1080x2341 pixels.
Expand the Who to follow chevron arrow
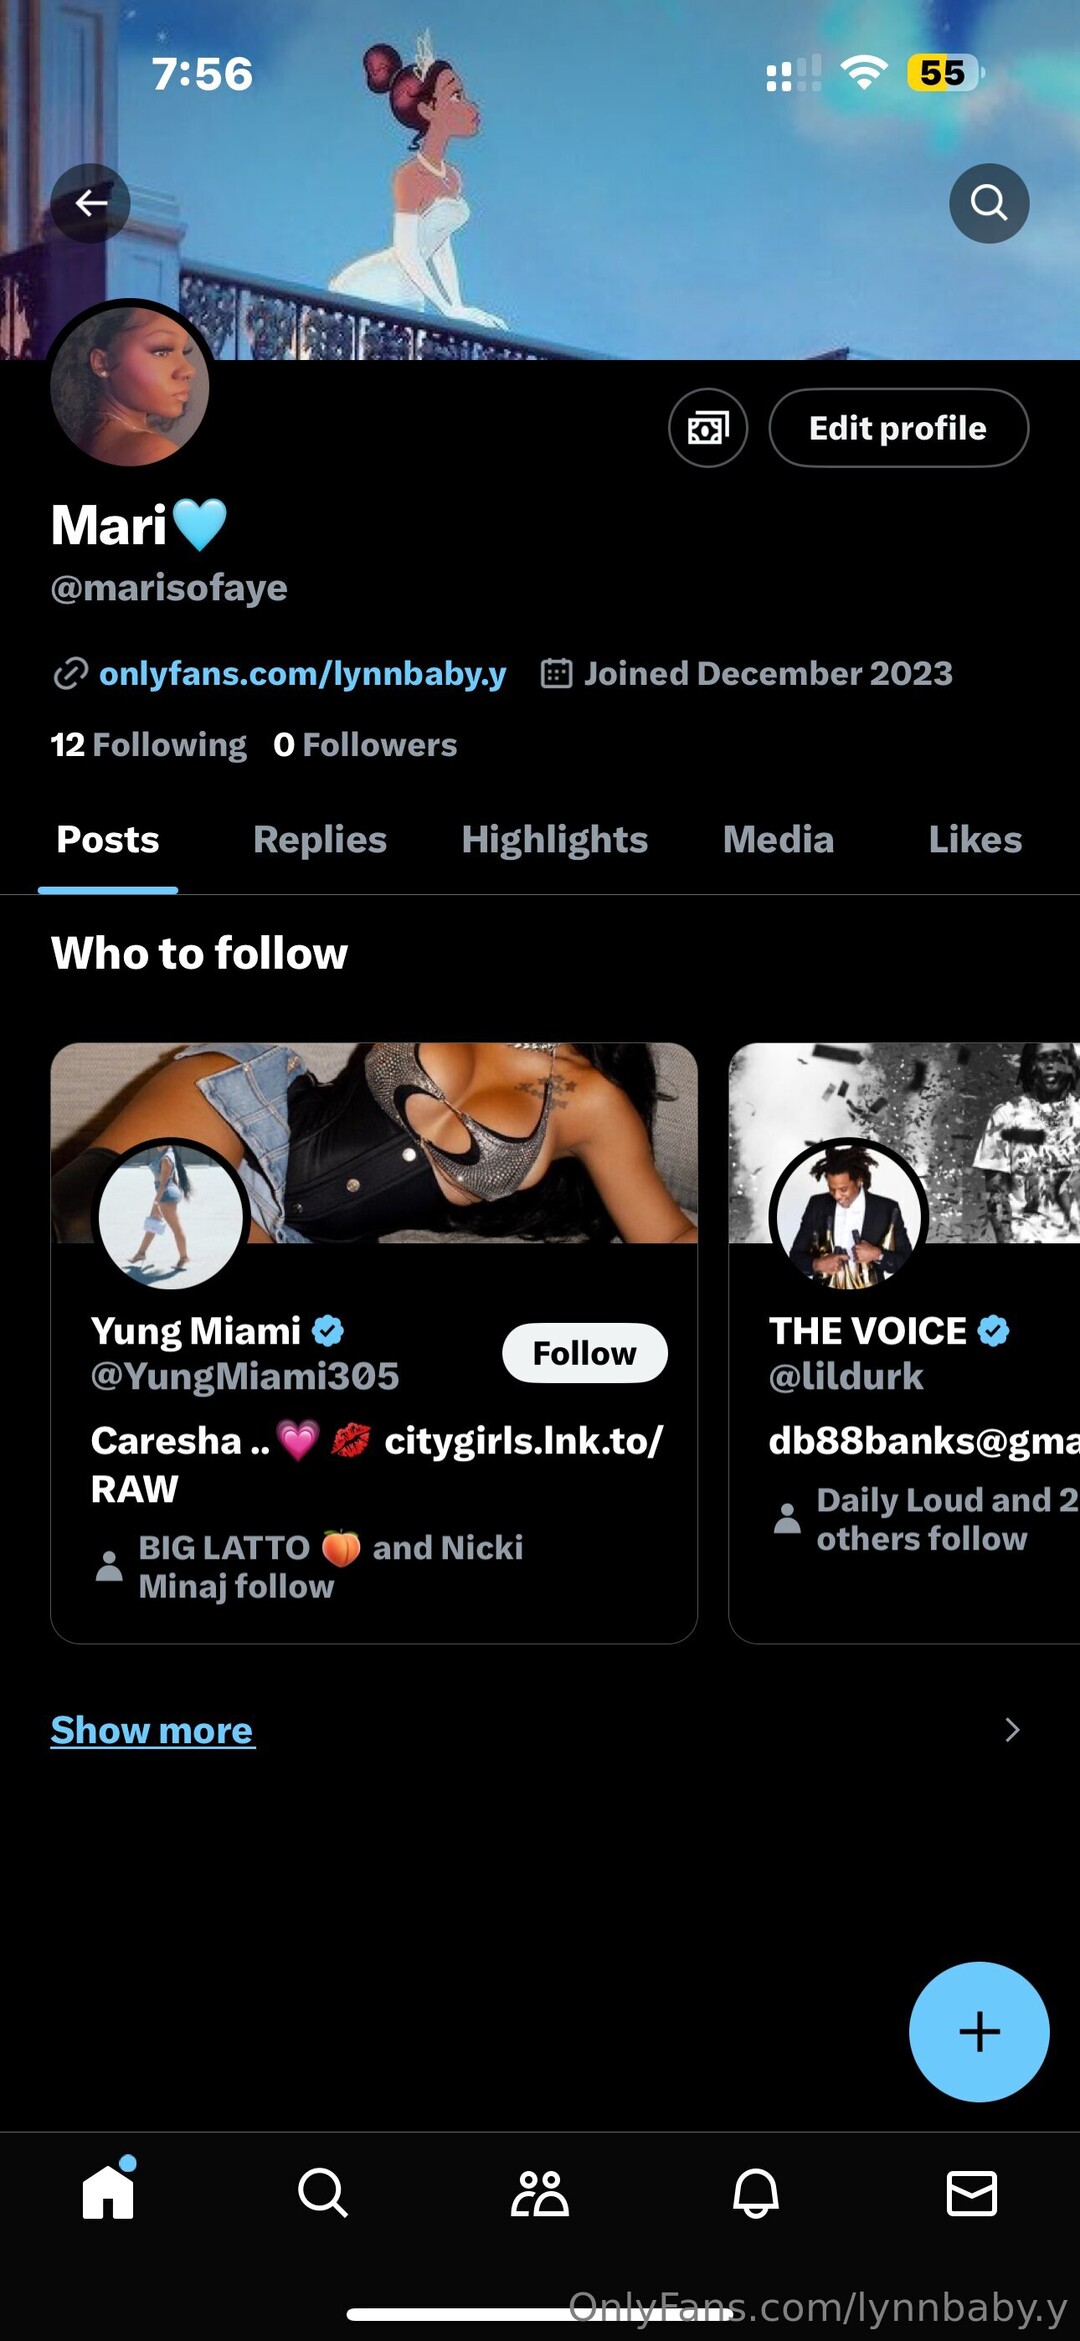click(x=1012, y=1730)
